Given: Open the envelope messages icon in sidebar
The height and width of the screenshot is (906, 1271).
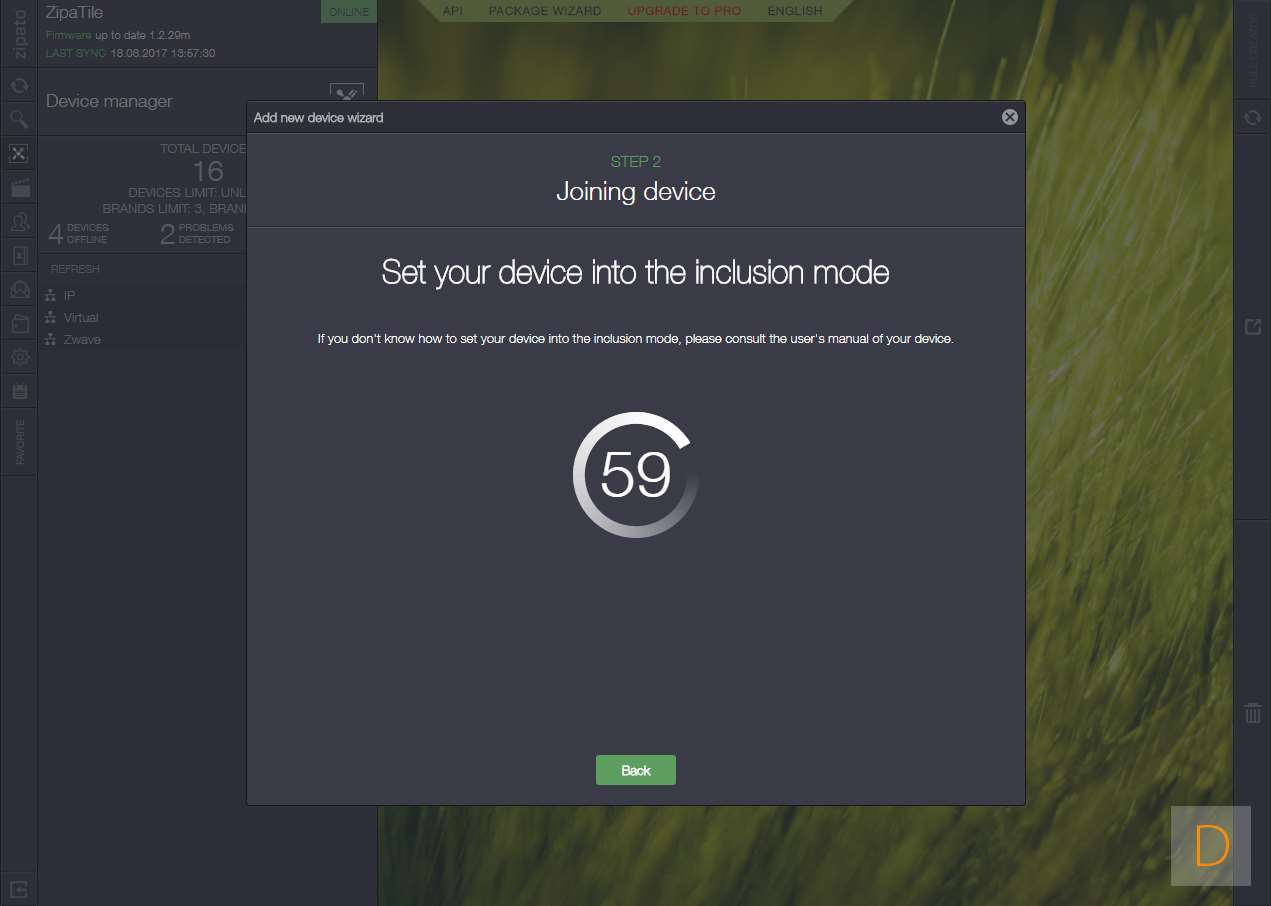Looking at the screenshot, I should [x=18, y=289].
